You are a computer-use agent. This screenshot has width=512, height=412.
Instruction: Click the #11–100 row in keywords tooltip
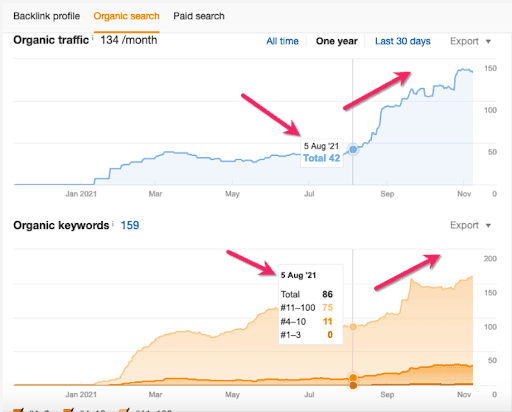[307, 308]
